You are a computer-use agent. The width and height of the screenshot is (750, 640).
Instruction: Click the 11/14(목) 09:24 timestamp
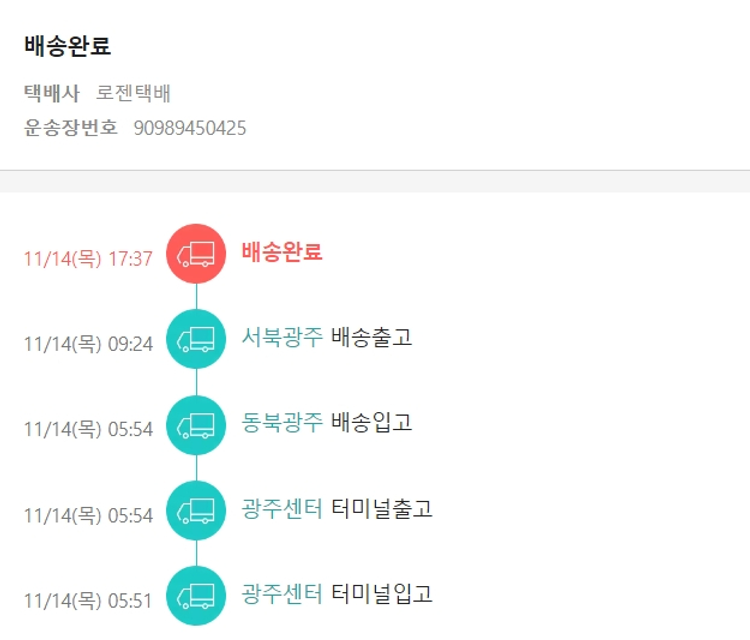88,344
